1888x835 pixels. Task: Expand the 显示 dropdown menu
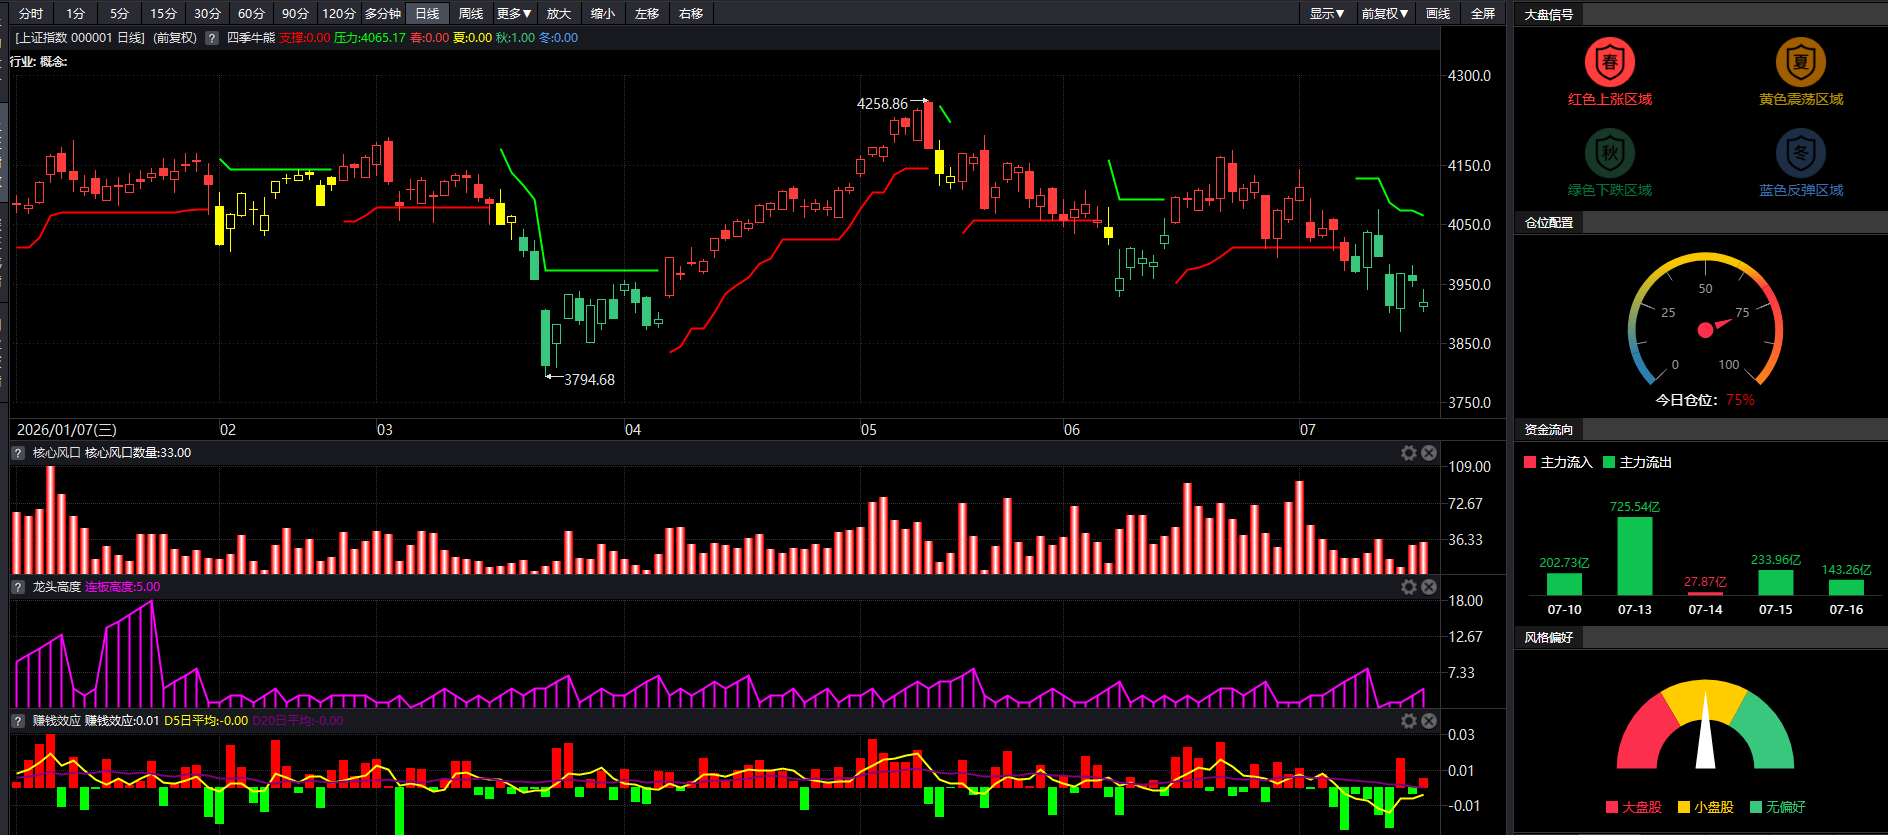(1327, 13)
